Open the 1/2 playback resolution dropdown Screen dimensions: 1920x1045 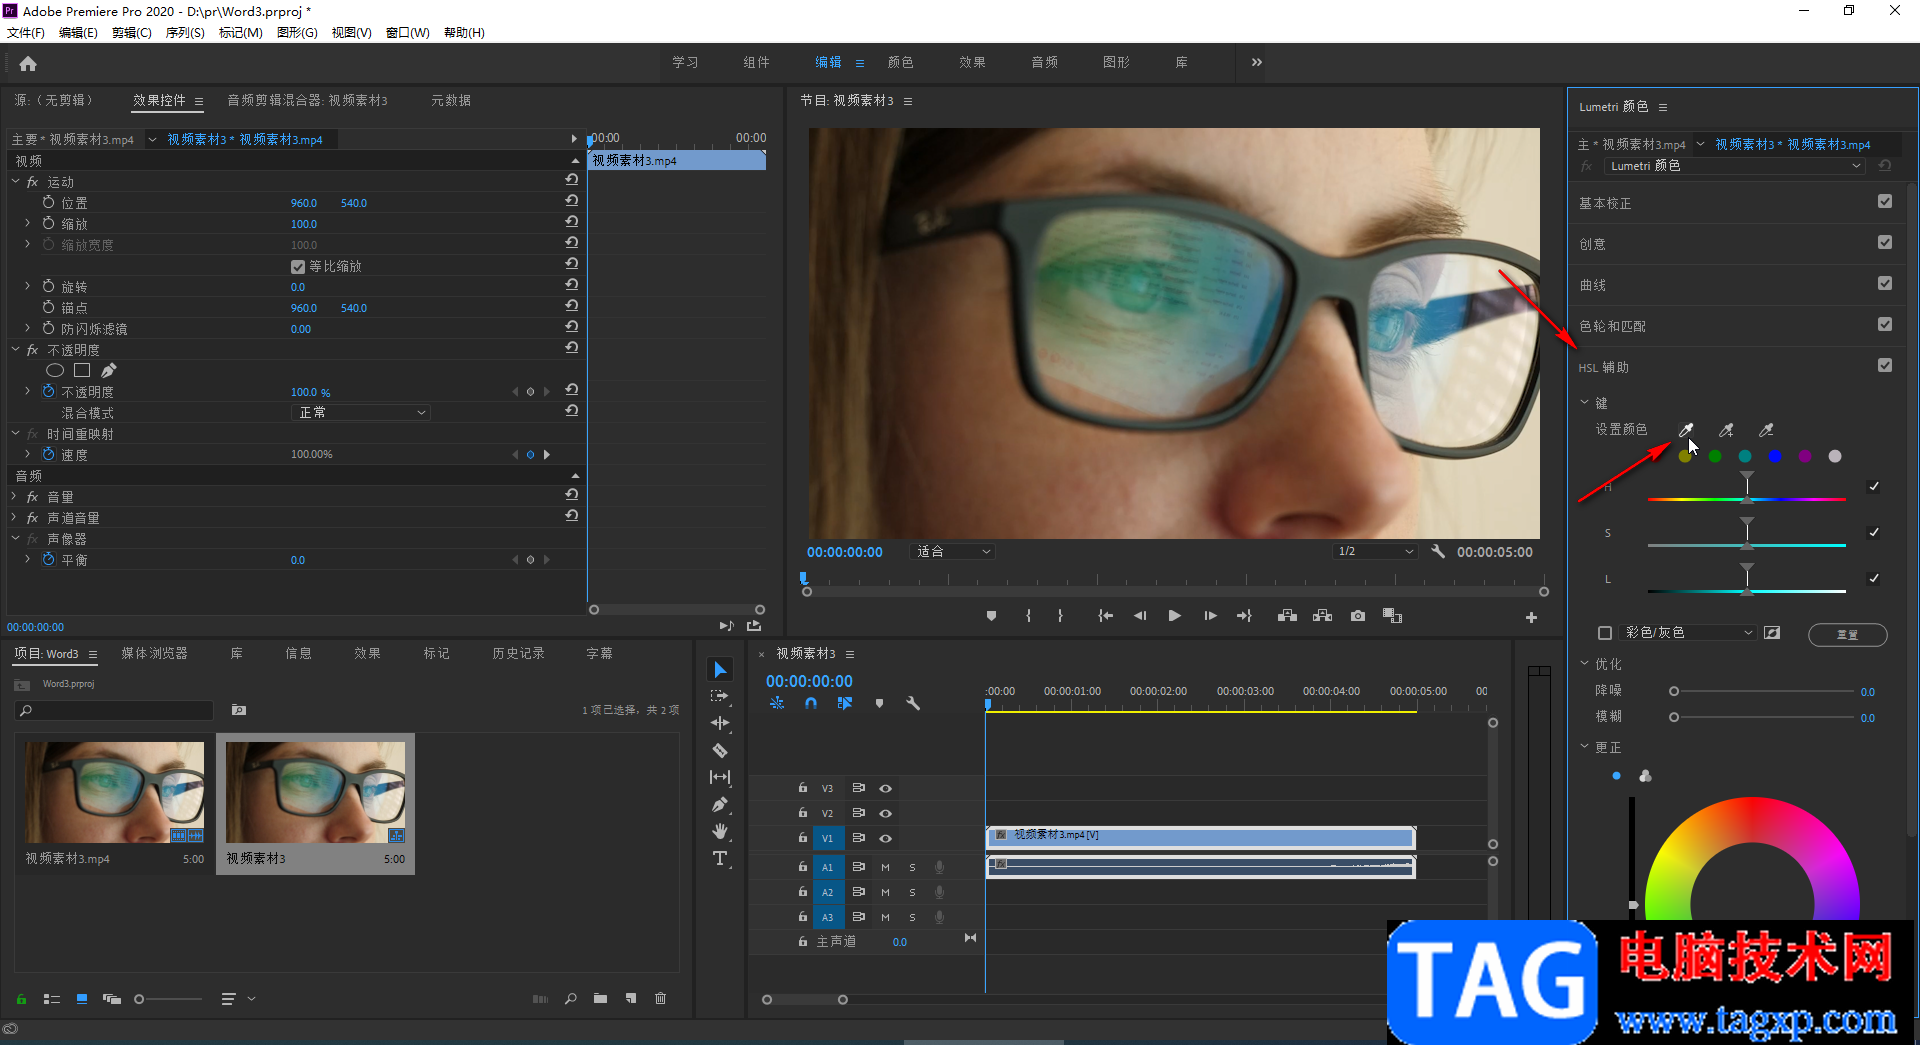tap(1376, 551)
